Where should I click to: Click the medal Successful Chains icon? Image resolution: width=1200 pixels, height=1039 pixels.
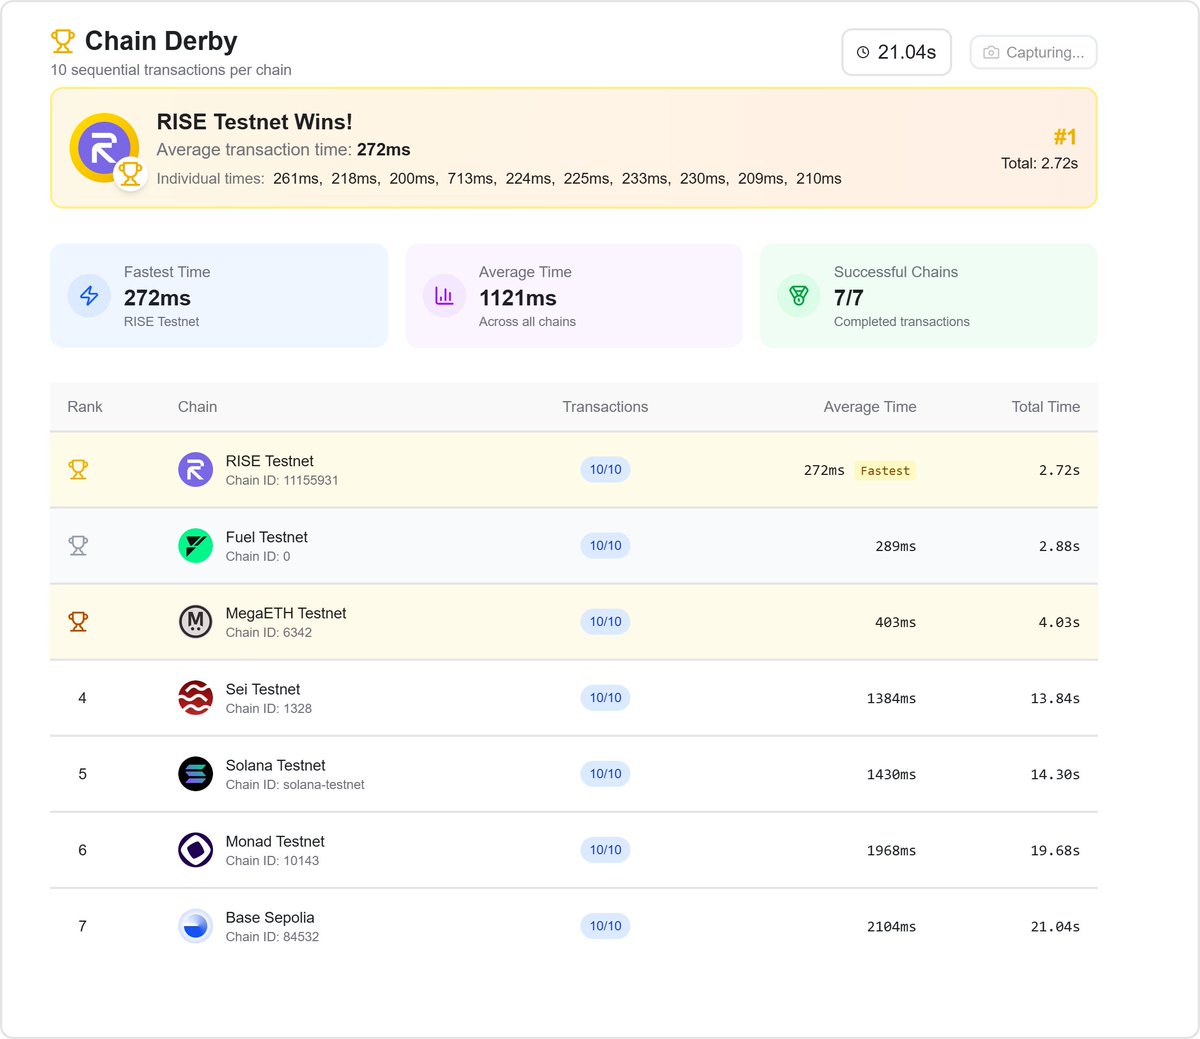point(799,296)
